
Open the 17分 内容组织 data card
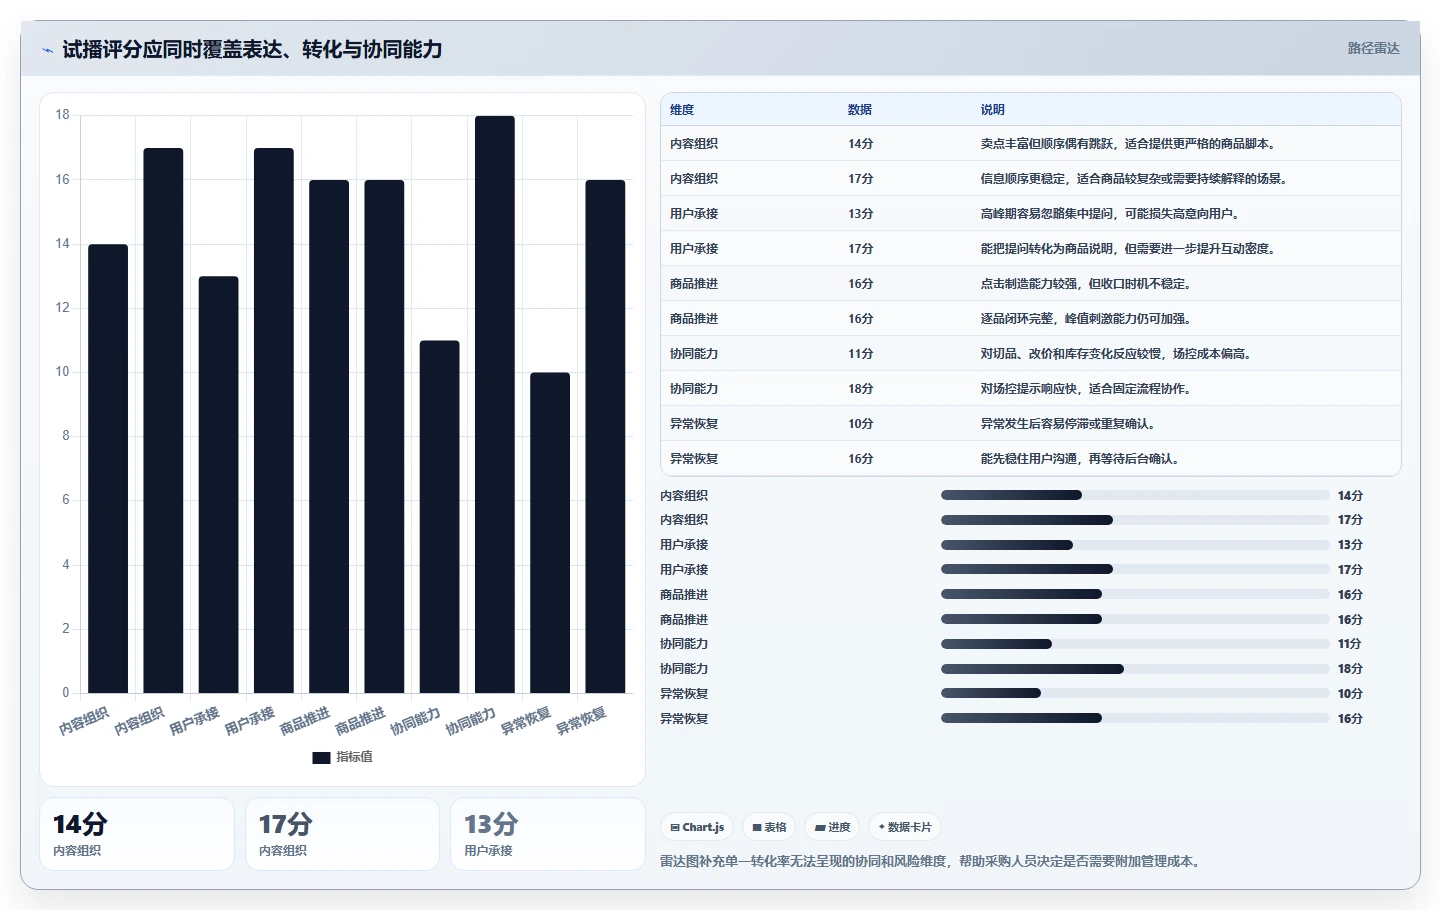pos(342,834)
